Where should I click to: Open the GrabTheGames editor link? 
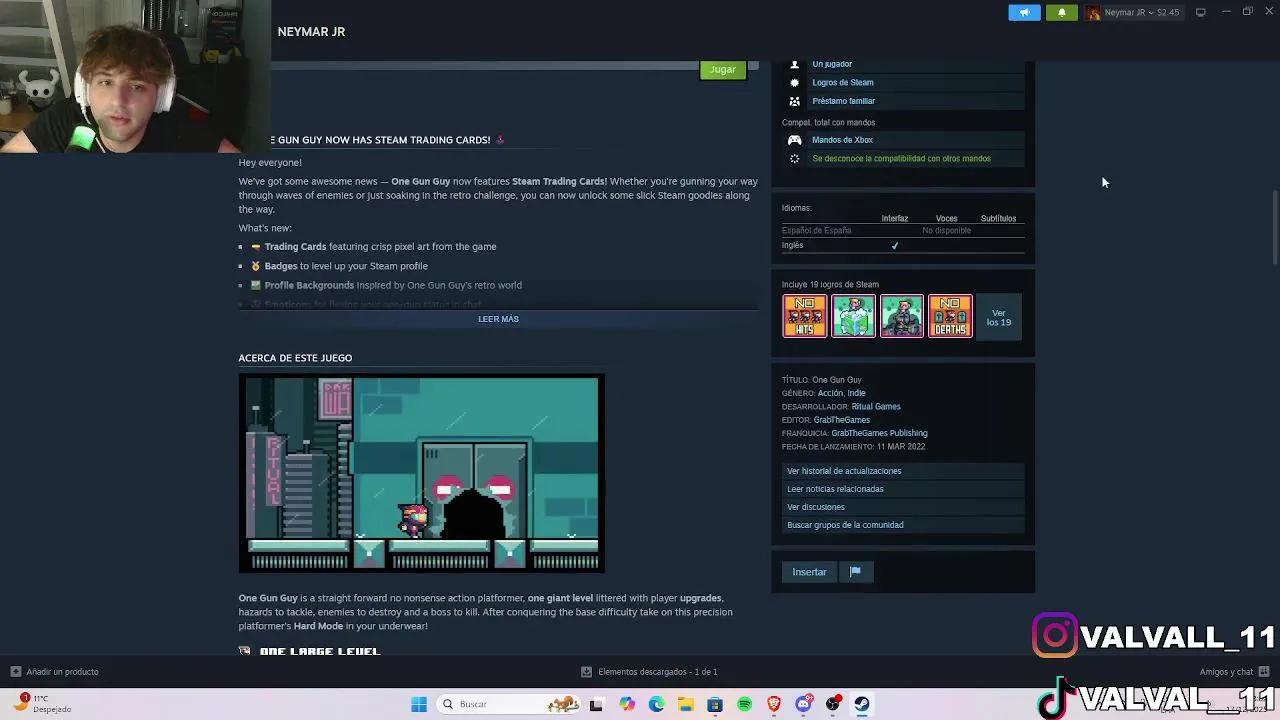pyautogui.click(x=841, y=420)
